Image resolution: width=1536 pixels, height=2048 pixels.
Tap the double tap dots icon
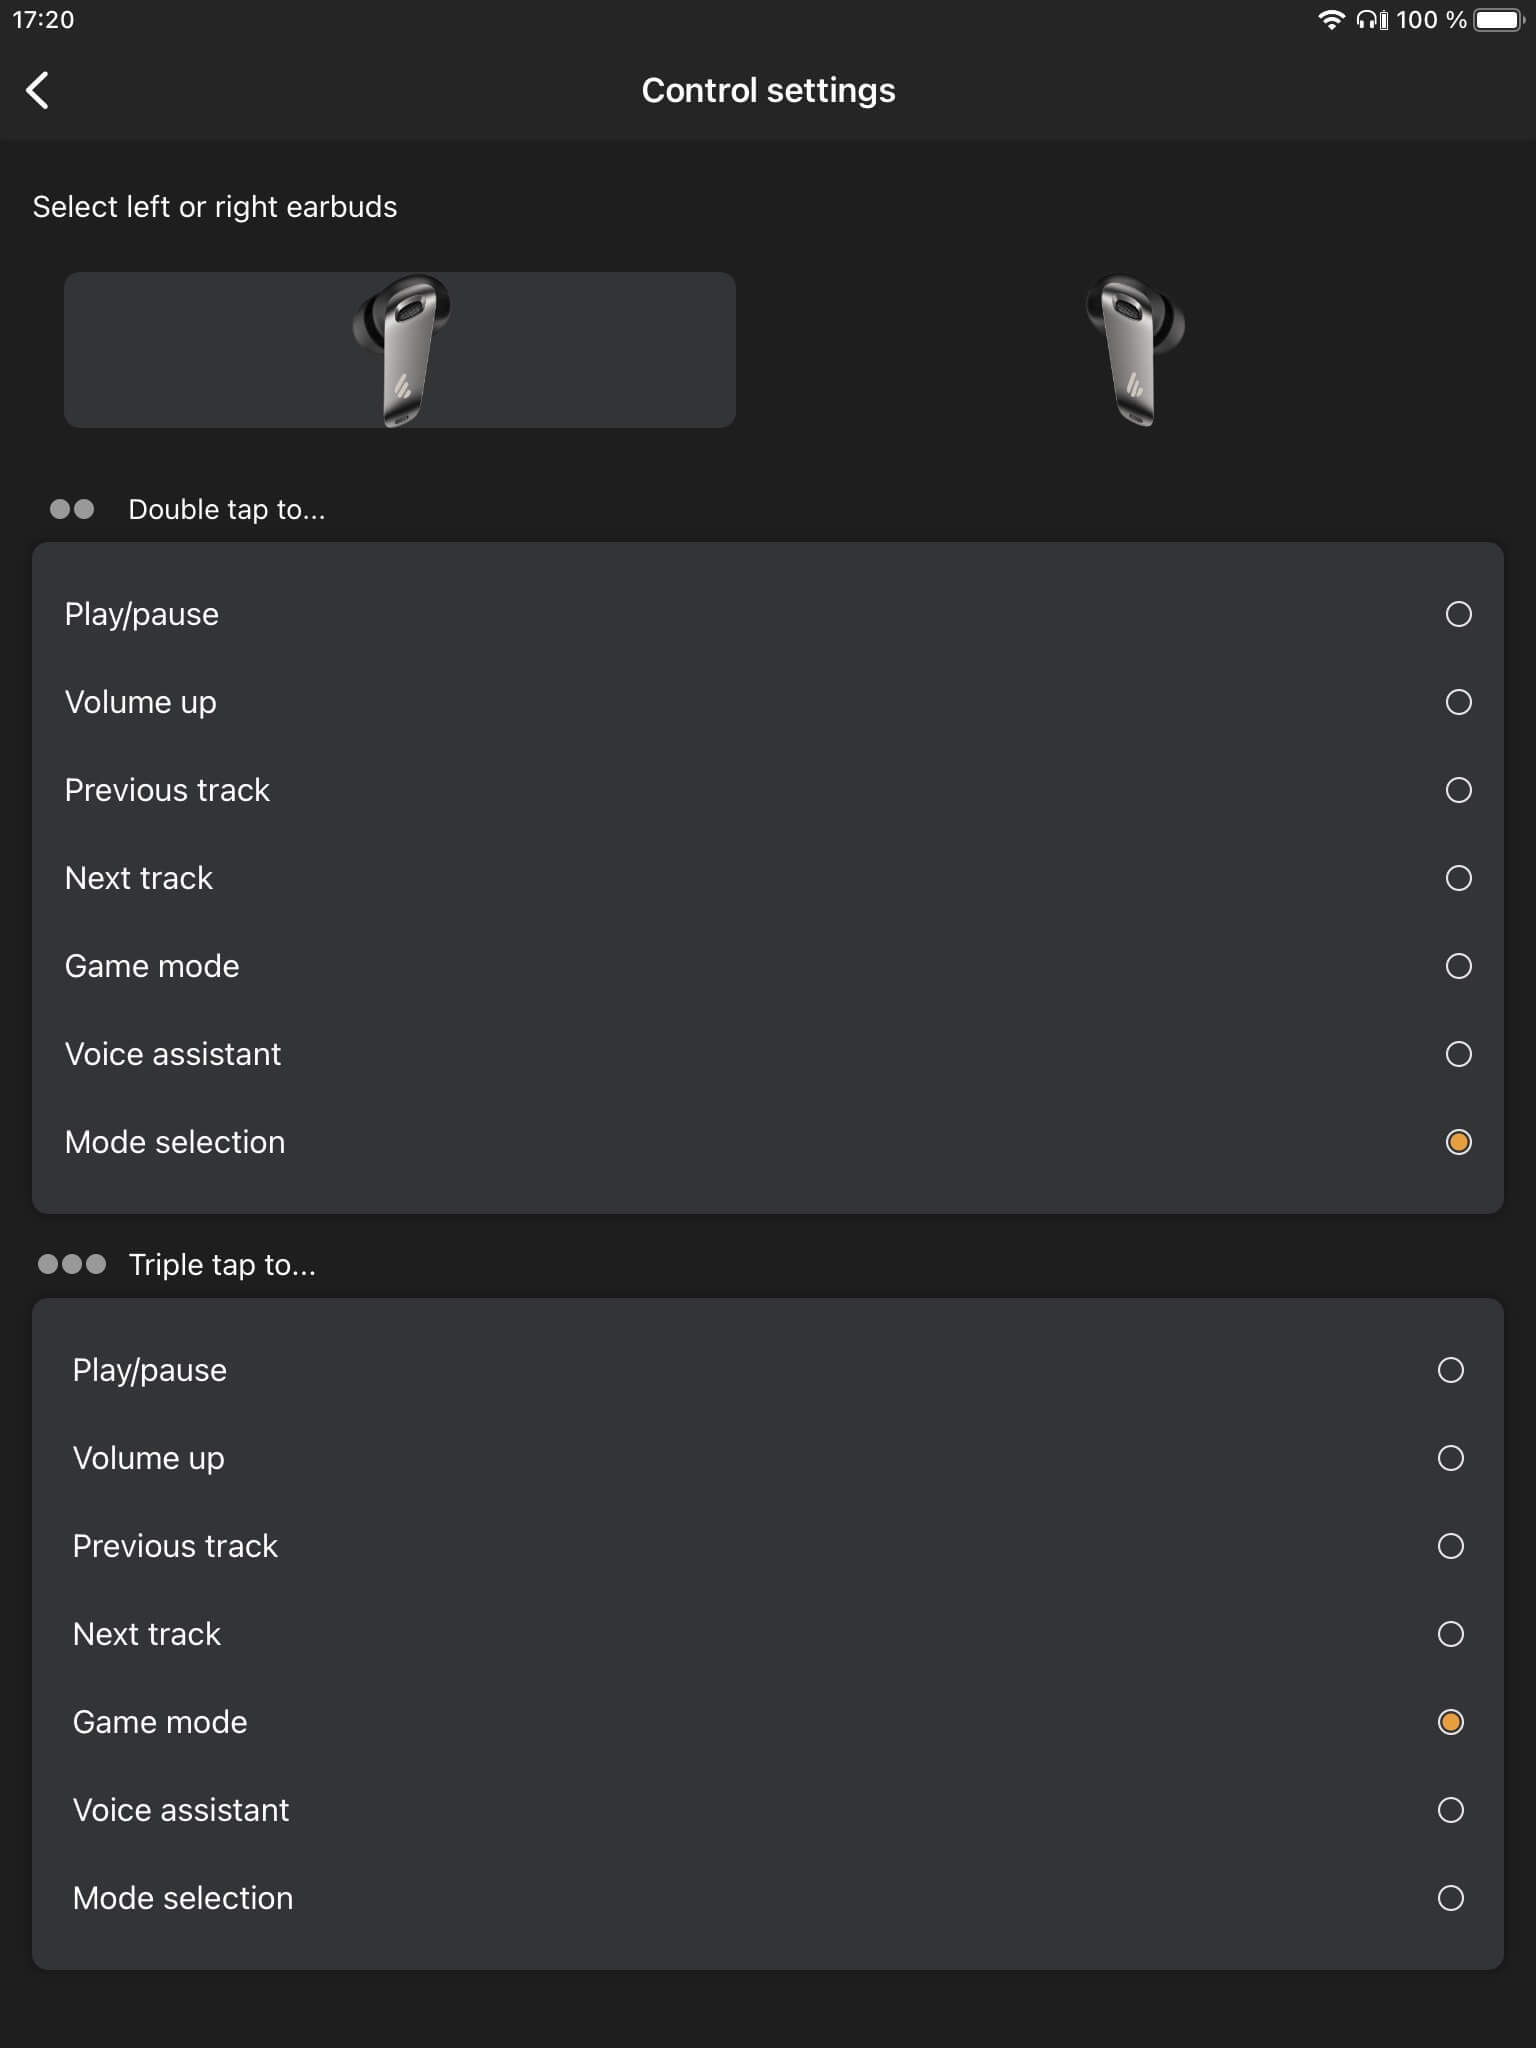[x=72, y=509]
